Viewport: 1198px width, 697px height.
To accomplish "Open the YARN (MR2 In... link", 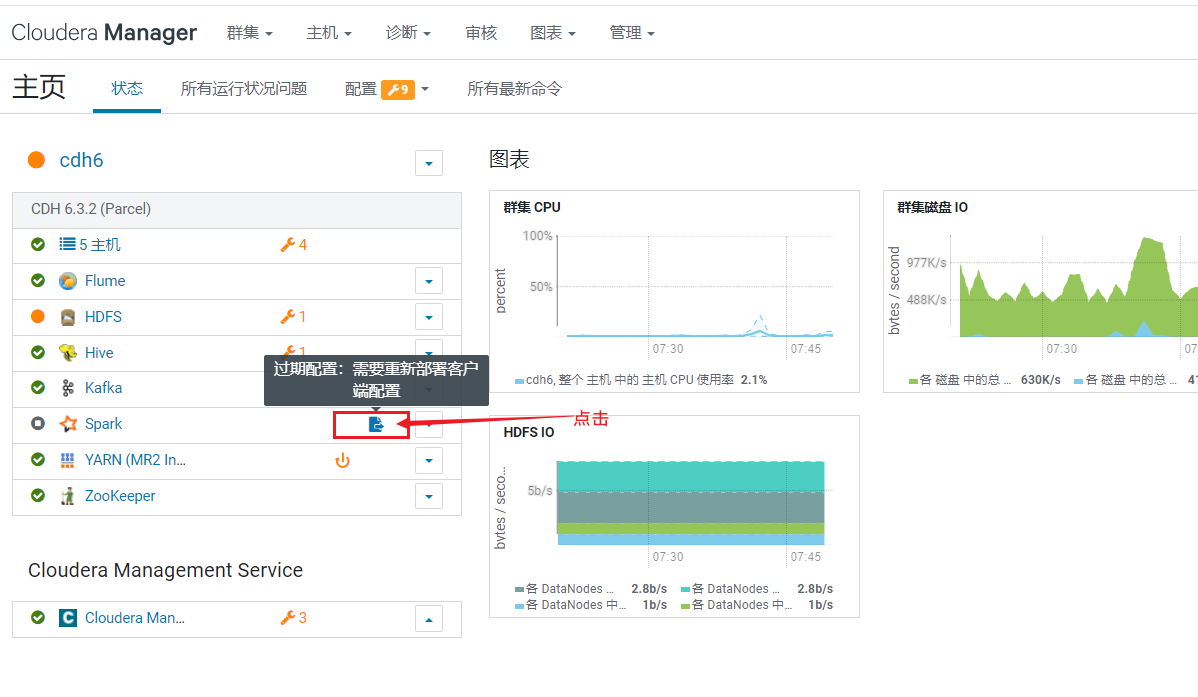I will coord(135,460).
